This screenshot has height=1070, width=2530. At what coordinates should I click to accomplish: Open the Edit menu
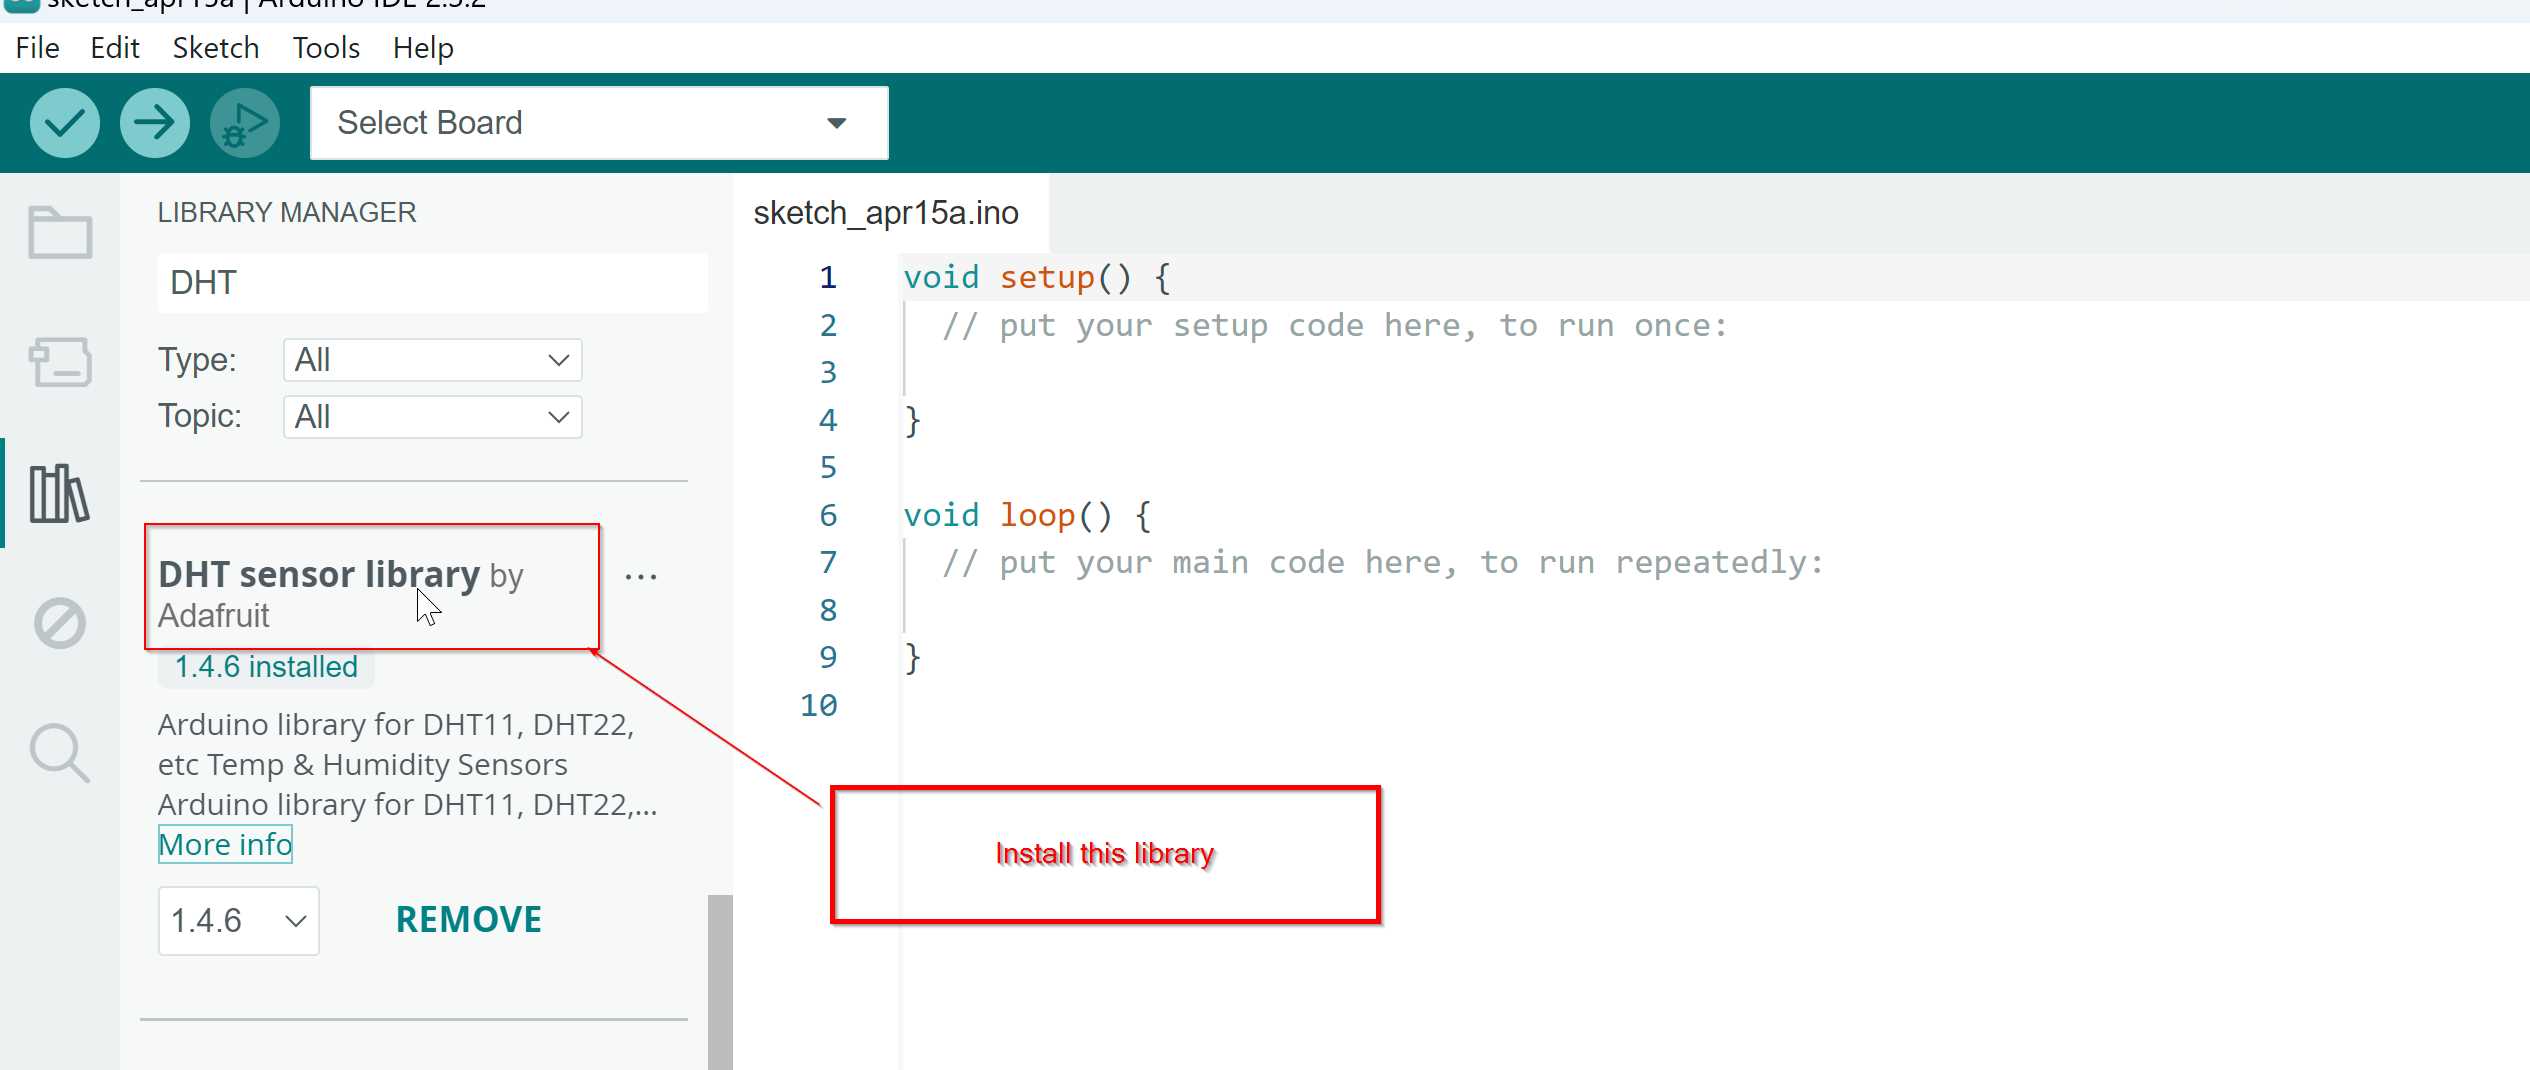coord(115,48)
